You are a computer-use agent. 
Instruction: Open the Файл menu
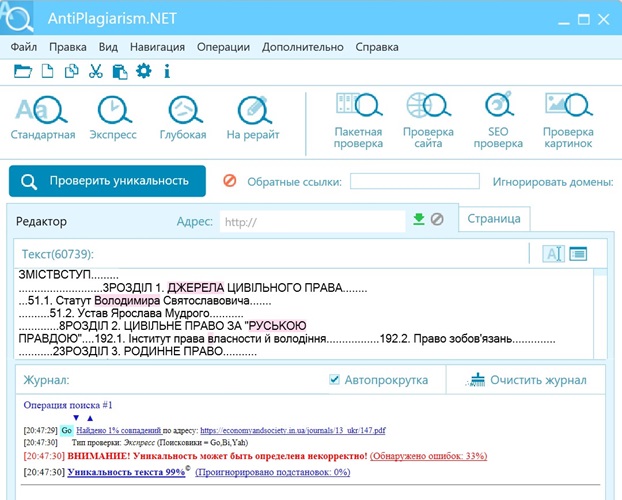[24, 47]
